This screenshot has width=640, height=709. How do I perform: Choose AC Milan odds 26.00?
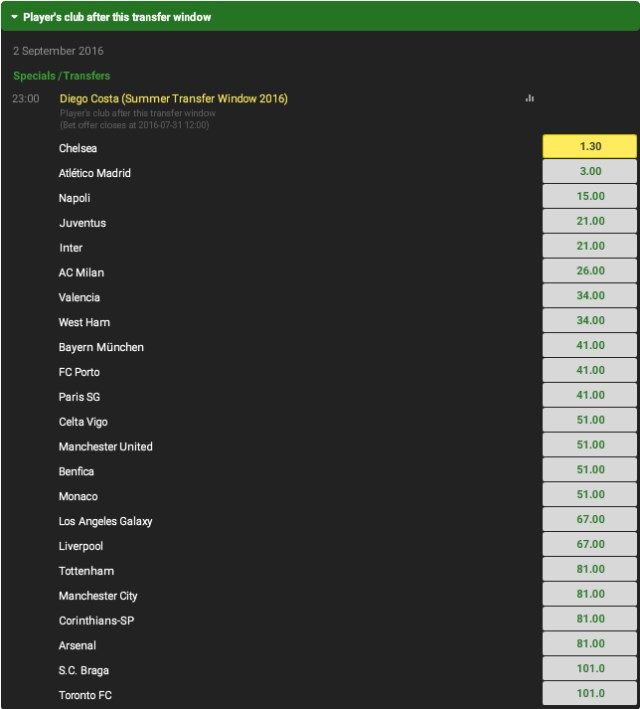tap(590, 270)
